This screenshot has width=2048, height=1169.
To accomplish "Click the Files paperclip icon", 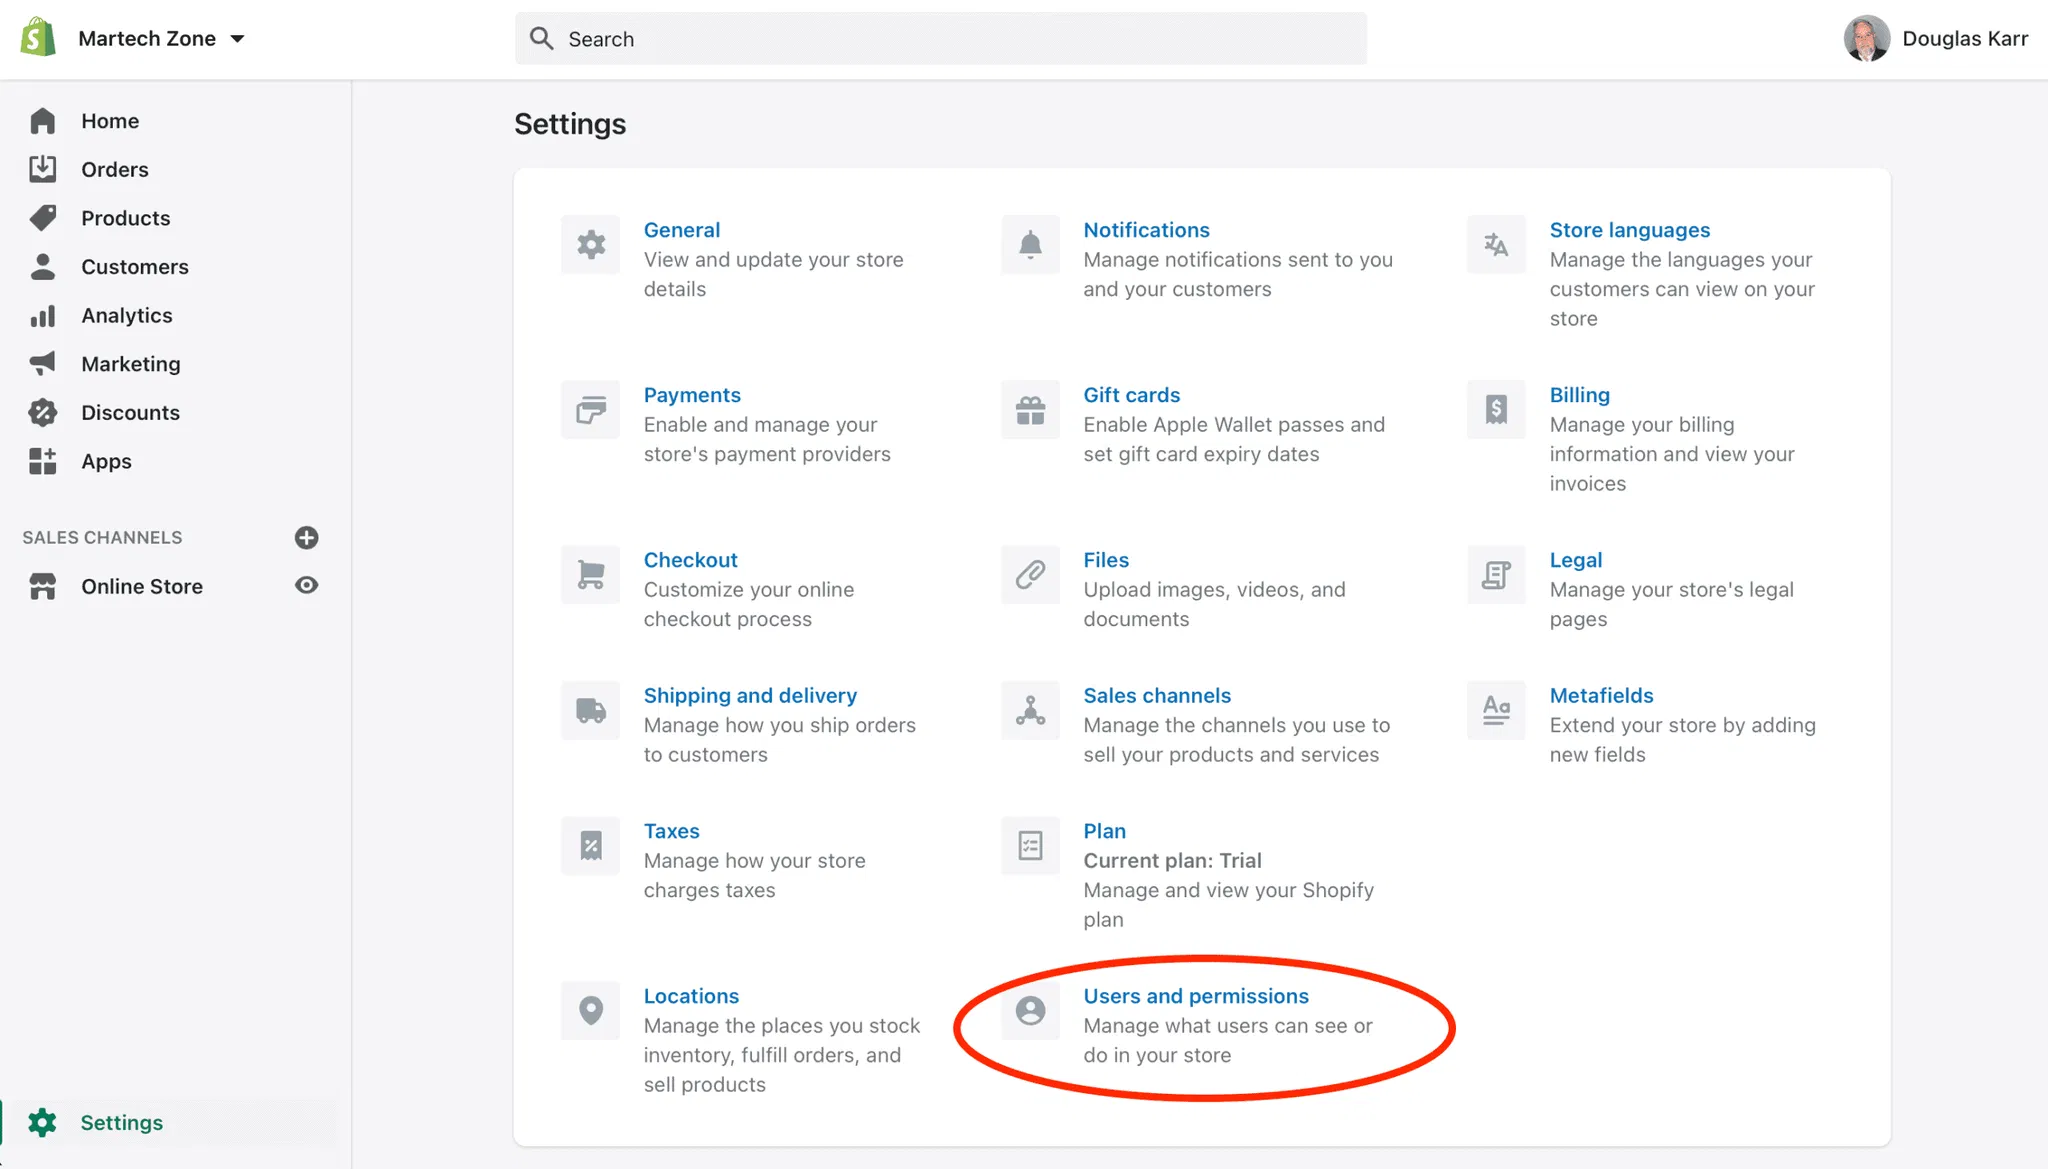I will [x=1030, y=575].
